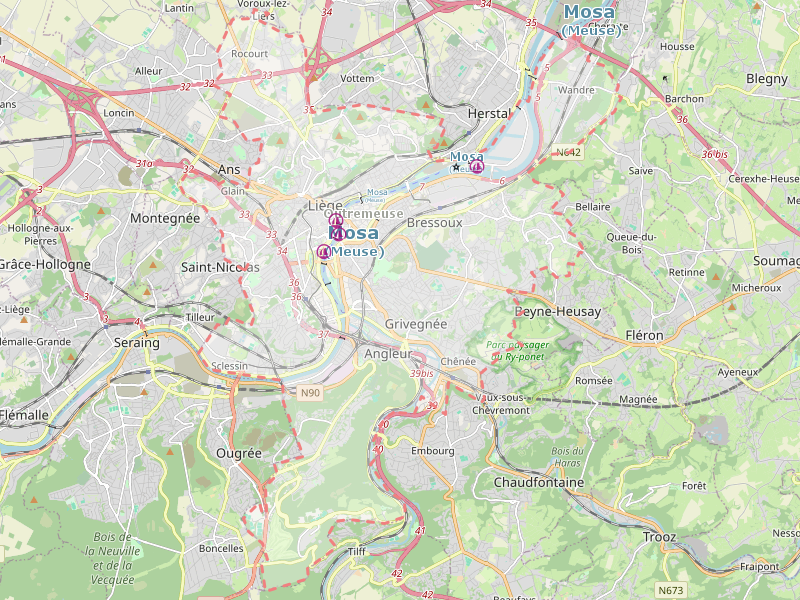Viewport: 800px width, 600px height.
Task: Select the Grâce-Hollogne town label
Action: (x=45, y=264)
